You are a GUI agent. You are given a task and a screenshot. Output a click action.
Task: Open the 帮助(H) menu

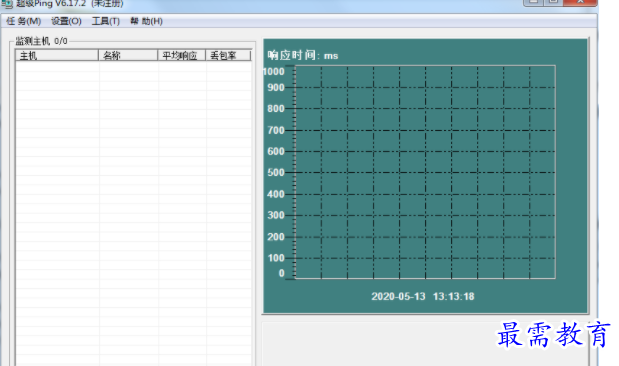tap(146, 21)
